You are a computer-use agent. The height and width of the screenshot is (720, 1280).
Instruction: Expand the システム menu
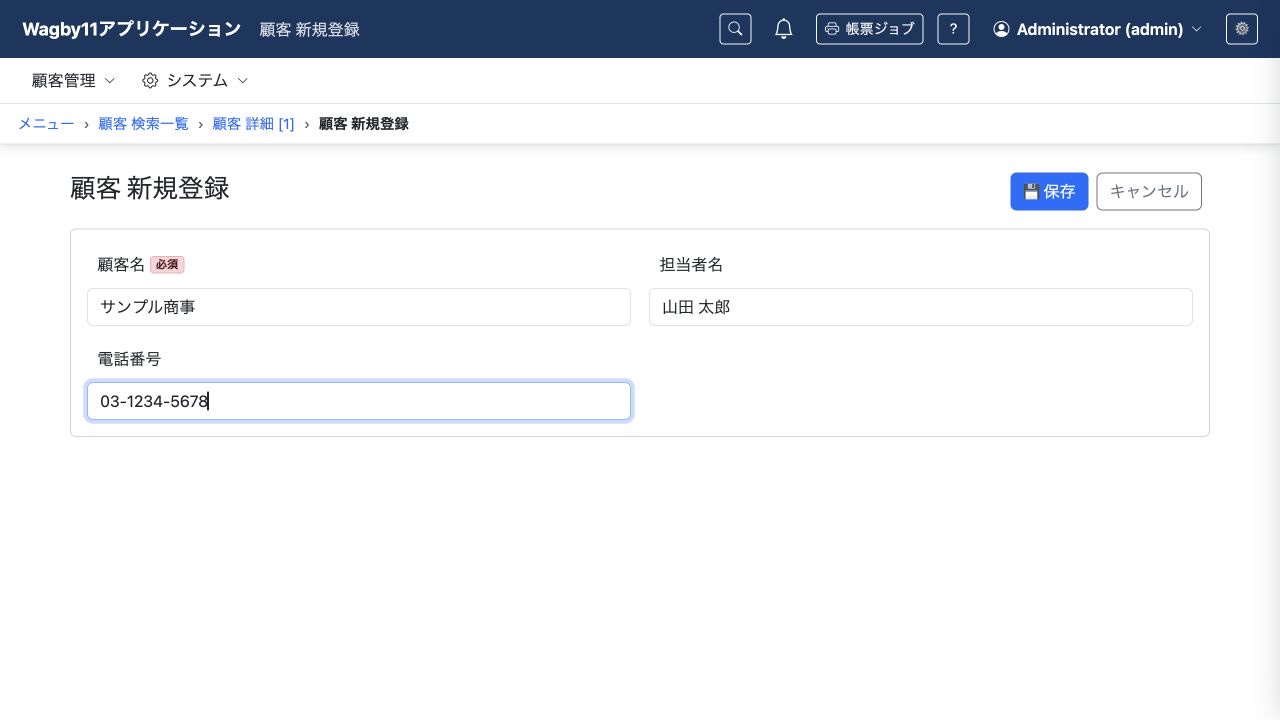point(195,80)
